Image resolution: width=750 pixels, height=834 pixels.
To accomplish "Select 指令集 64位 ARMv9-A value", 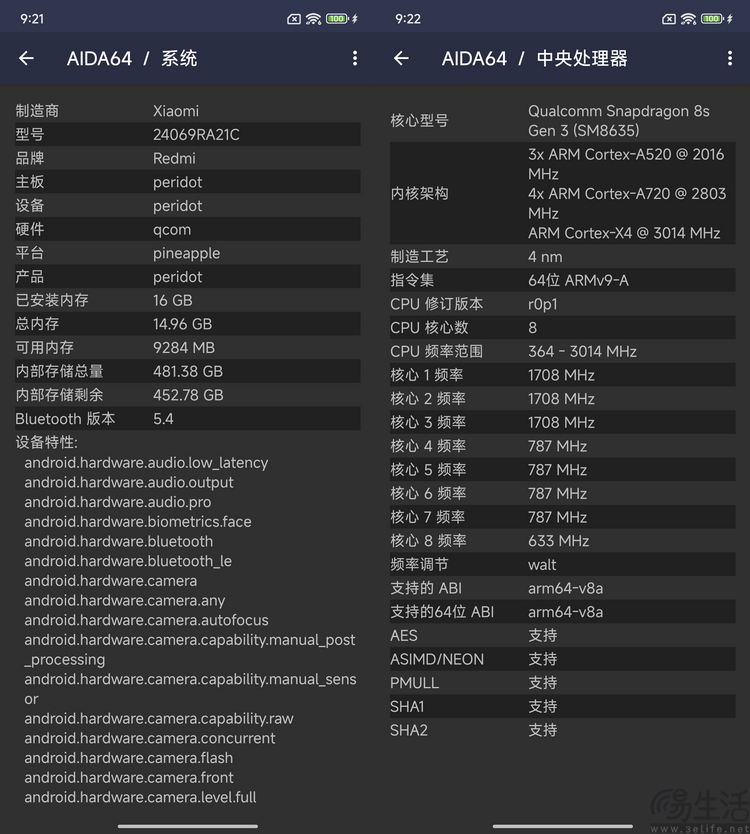I will pos(578,280).
